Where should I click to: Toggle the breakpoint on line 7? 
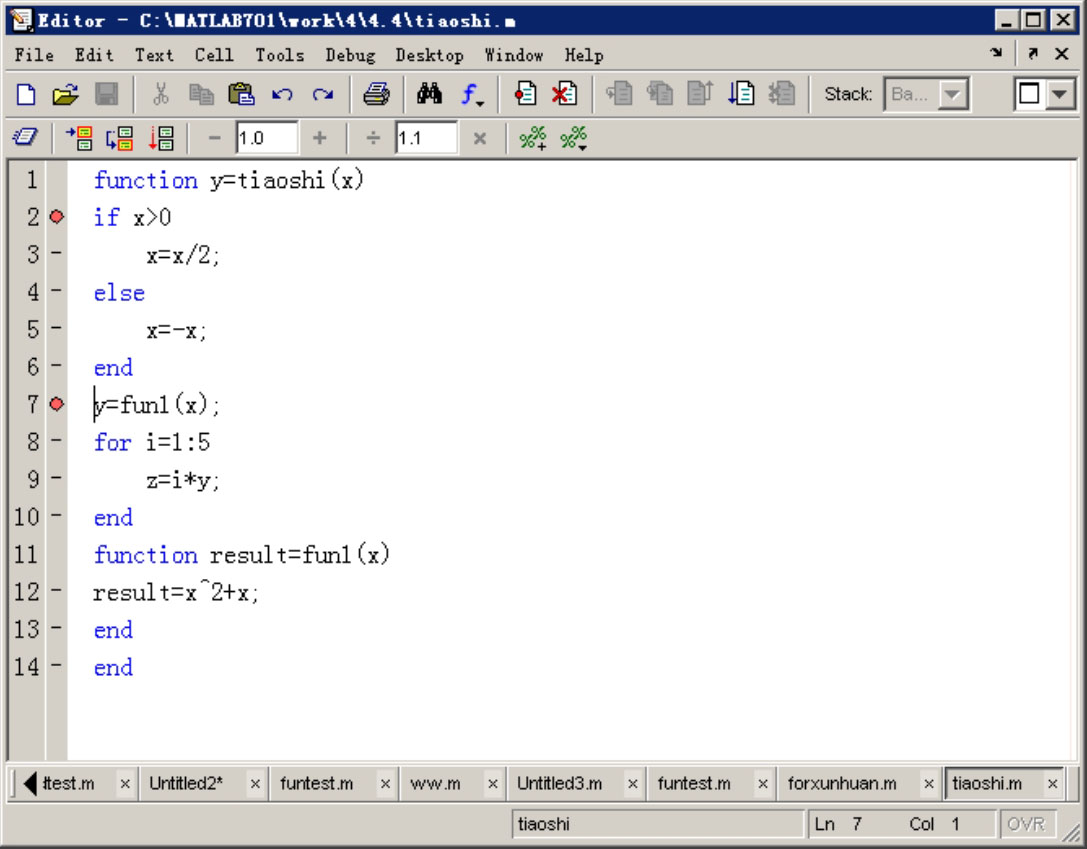[56, 404]
